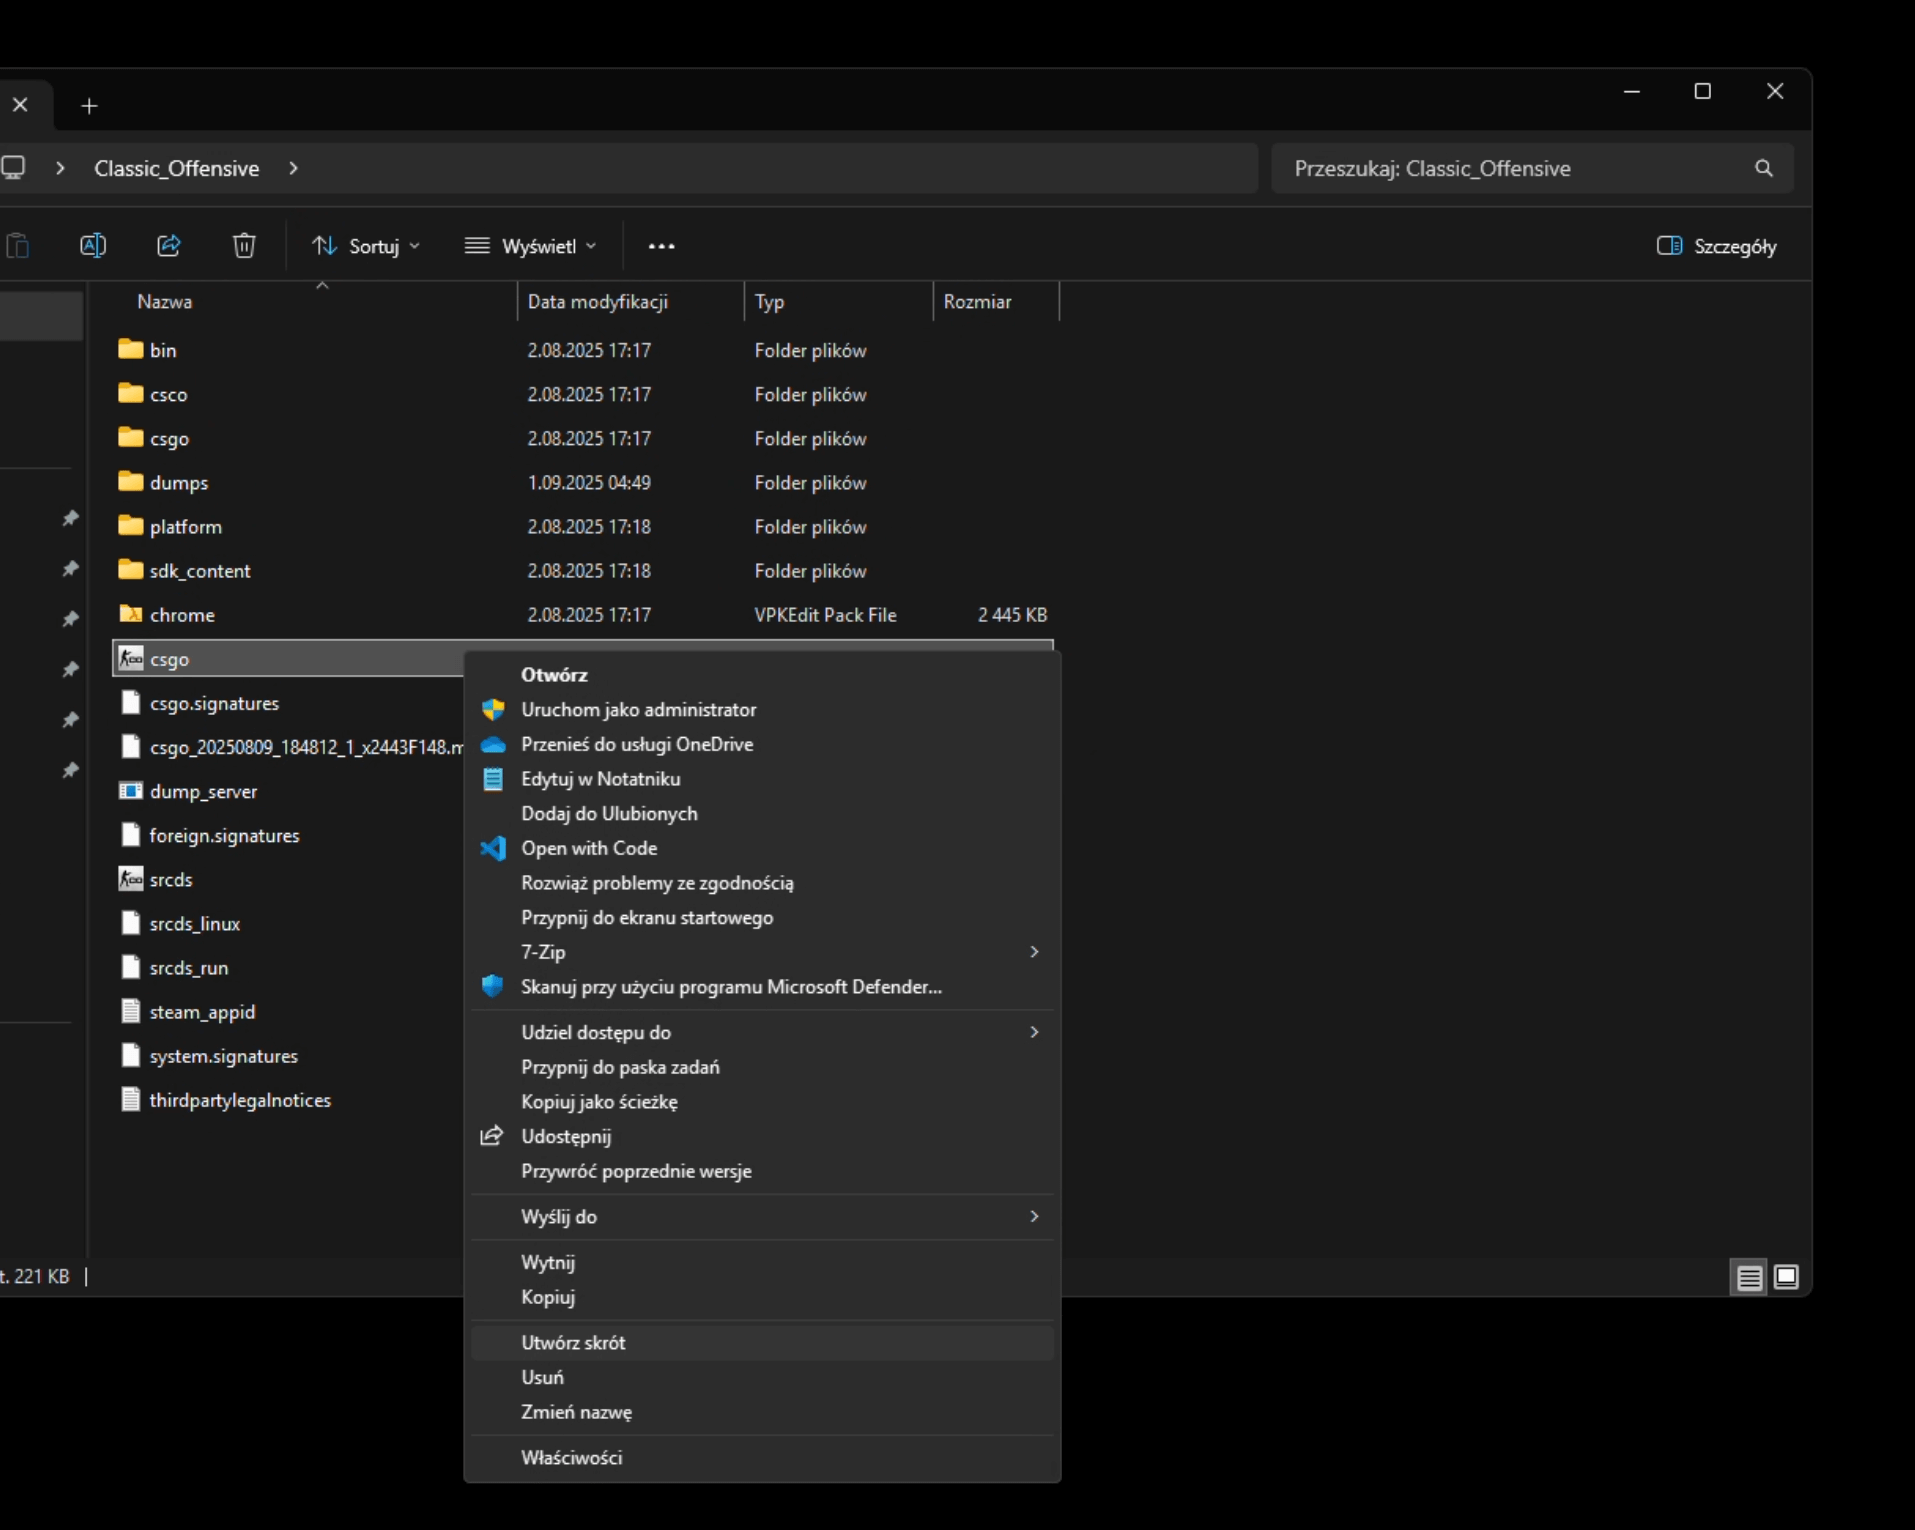1915x1530 pixels.
Task: Switch to details list view icon
Action: (1749, 1277)
